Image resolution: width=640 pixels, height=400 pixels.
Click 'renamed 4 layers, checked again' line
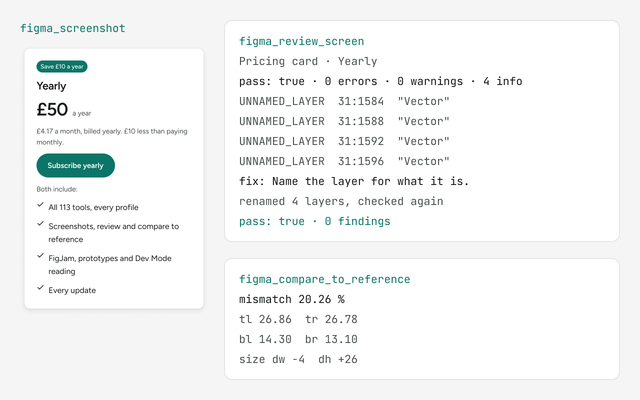pos(341,201)
